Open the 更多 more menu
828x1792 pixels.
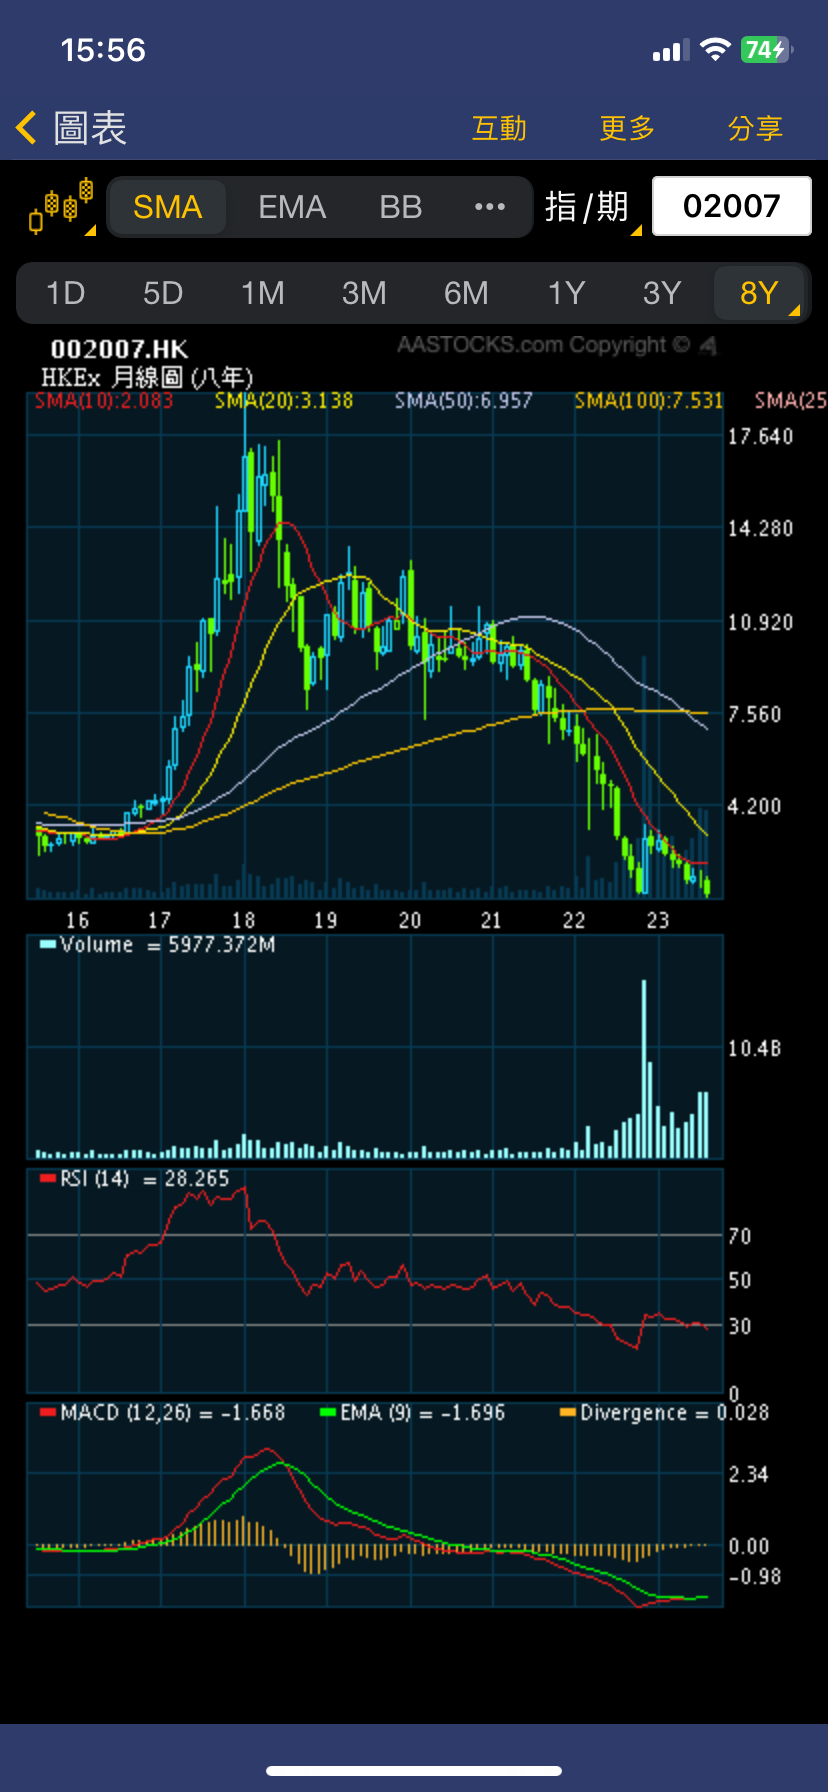627,128
